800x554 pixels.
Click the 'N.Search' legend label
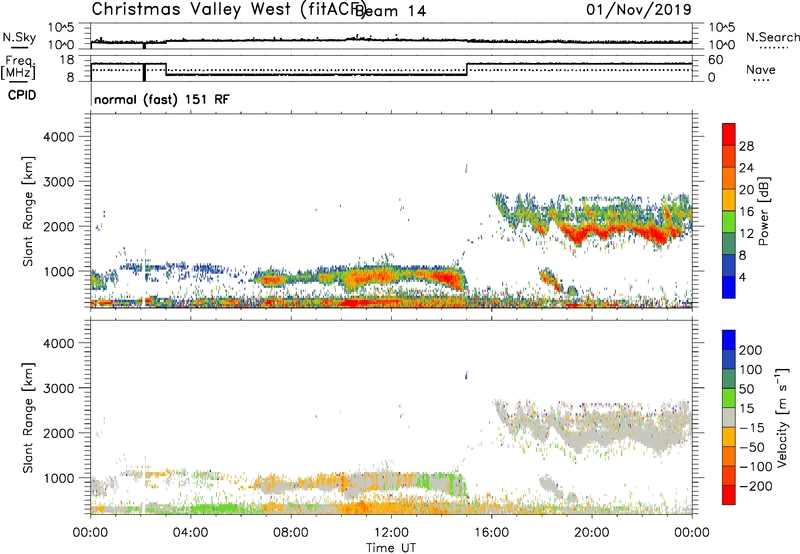[773, 37]
